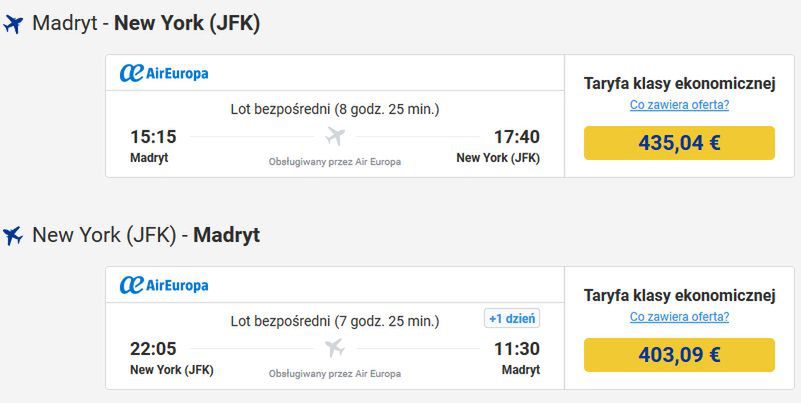Click 'Lot bezpośredni (8 godz. 25 min.)' text

[x=335, y=109]
